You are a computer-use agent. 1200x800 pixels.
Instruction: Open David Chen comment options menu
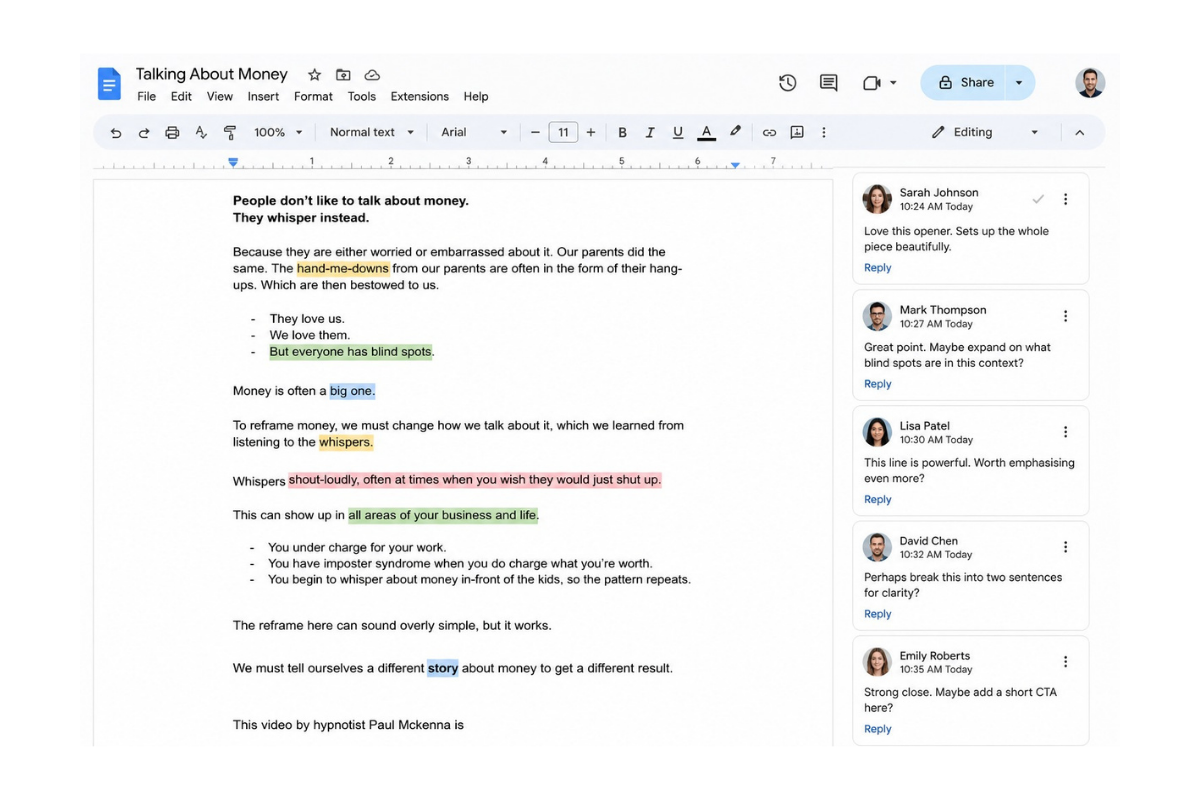click(x=1065, y=547)
